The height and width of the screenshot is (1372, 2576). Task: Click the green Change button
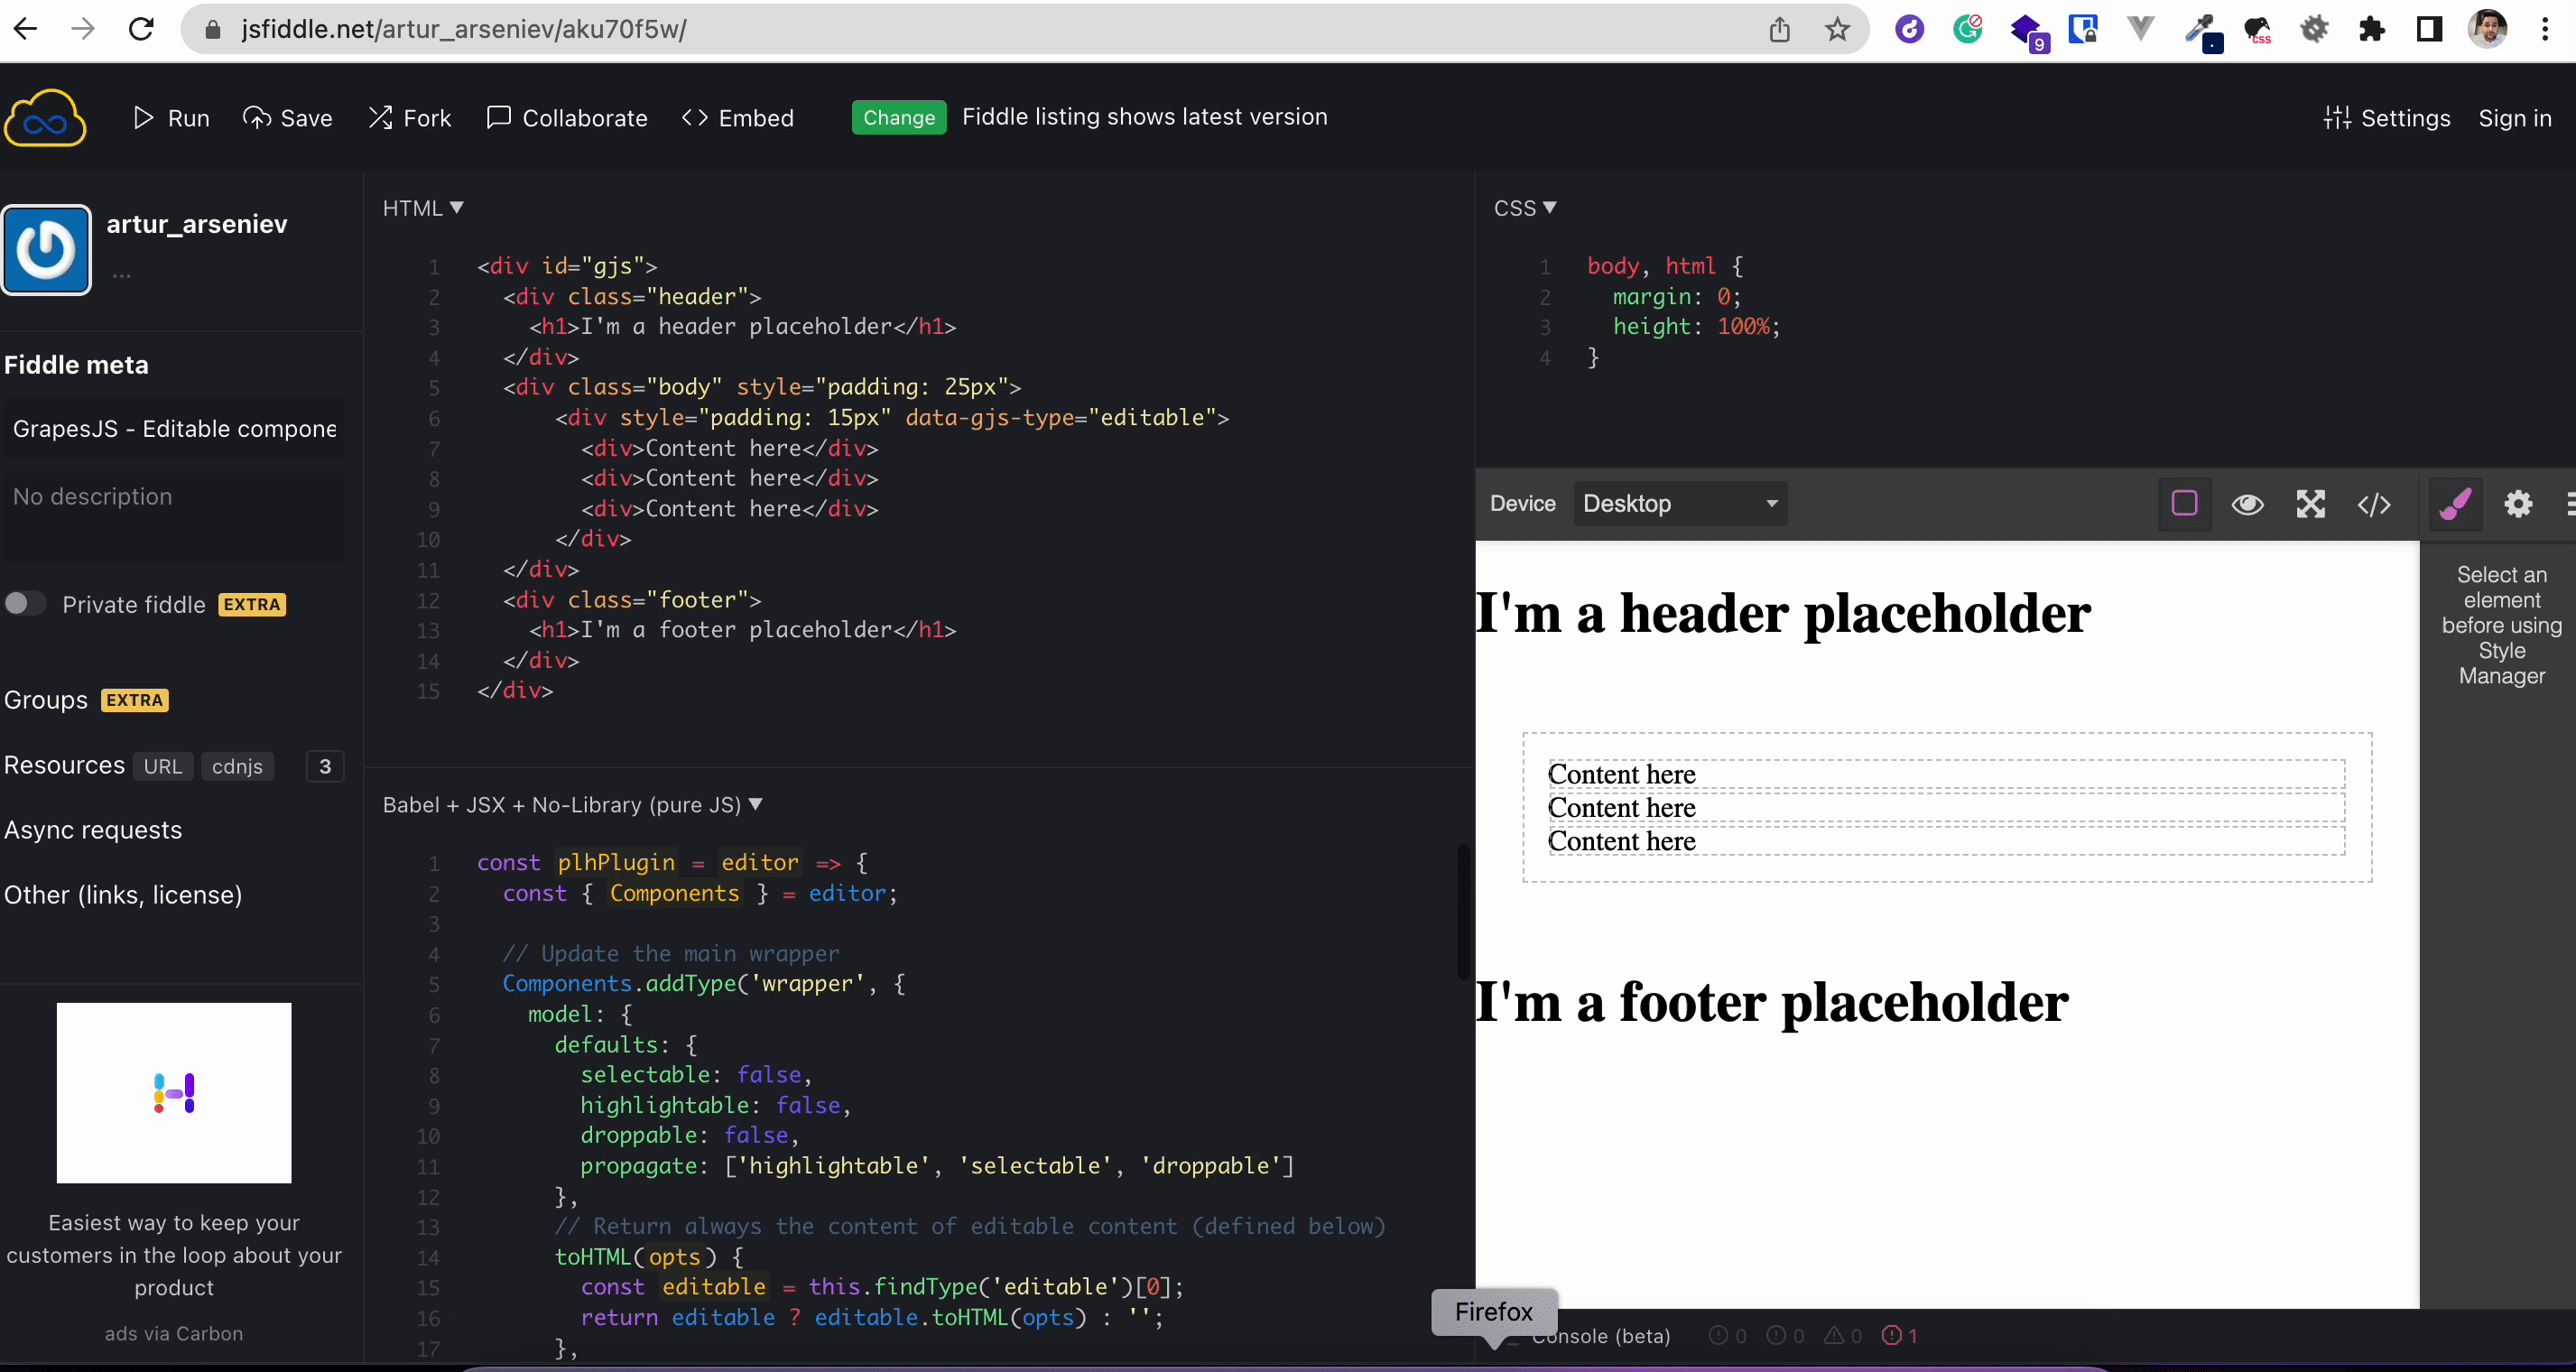[x=898, y=118]
